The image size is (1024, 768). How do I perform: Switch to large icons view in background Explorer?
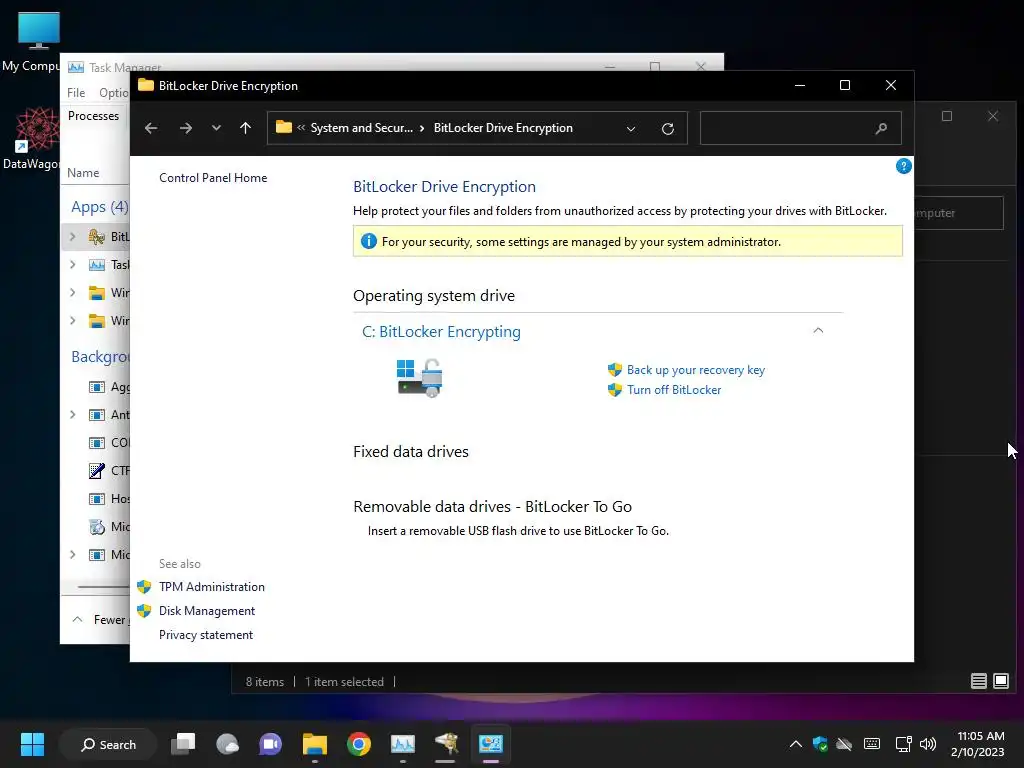point(1000,681)
